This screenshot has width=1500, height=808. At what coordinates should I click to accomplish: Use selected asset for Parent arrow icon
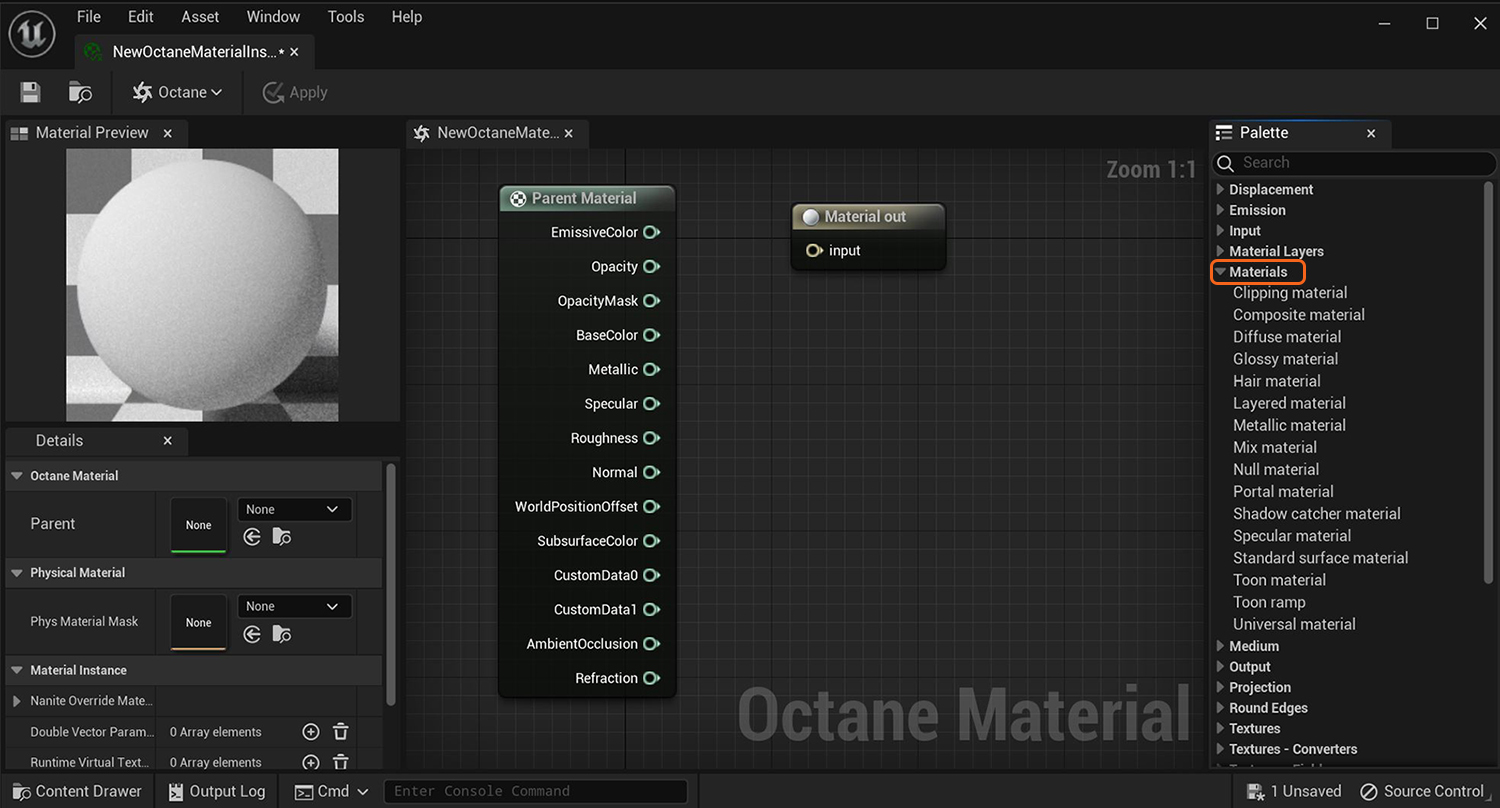coord(252,537)
